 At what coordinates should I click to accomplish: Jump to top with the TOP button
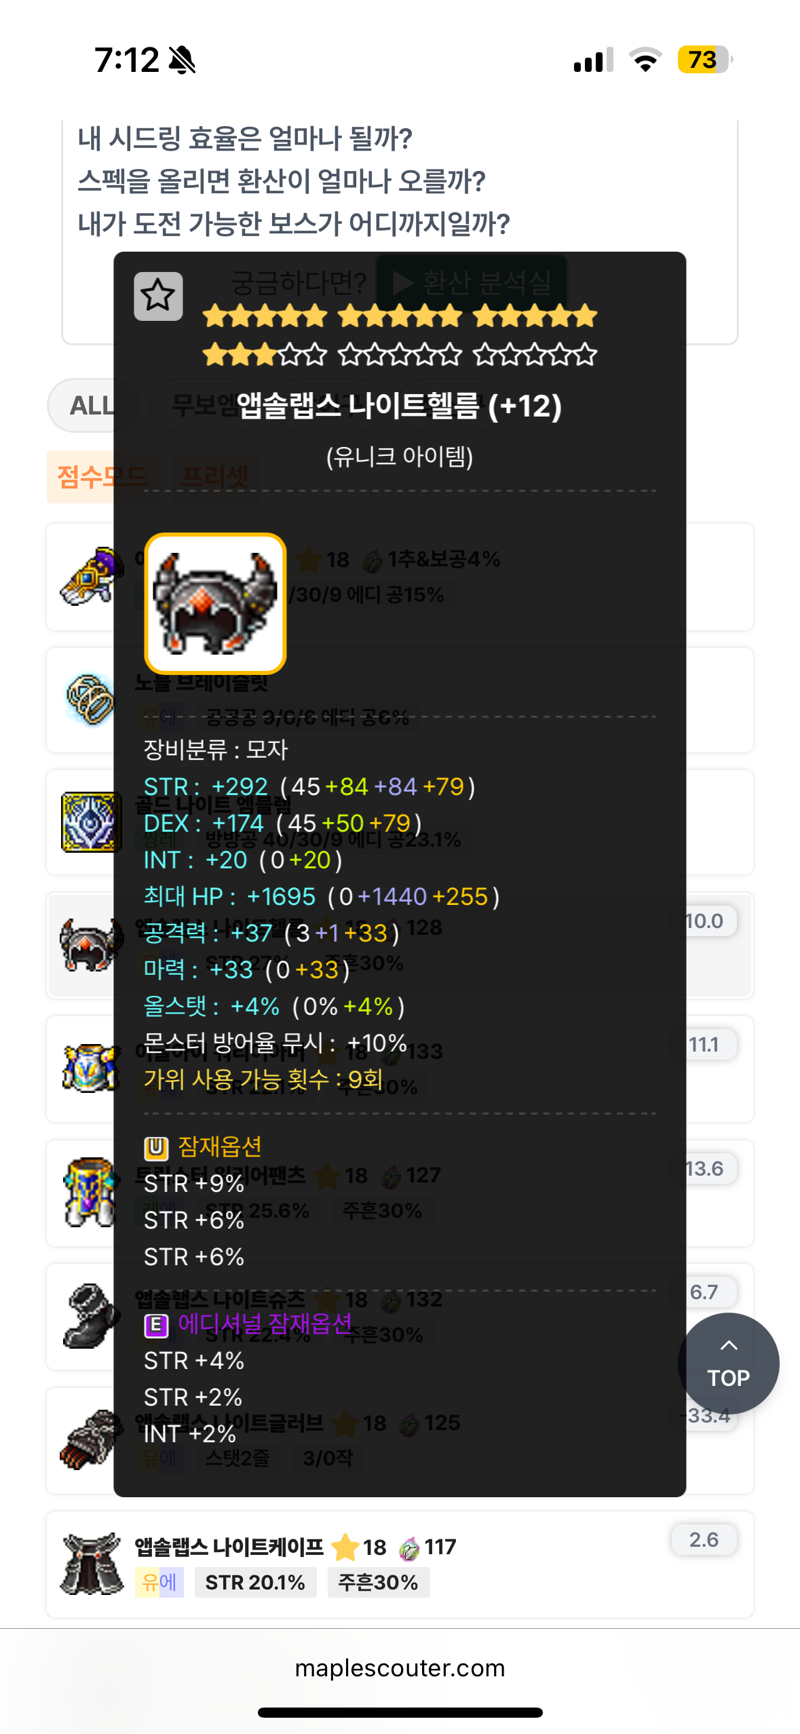(x=728, y=1363)
